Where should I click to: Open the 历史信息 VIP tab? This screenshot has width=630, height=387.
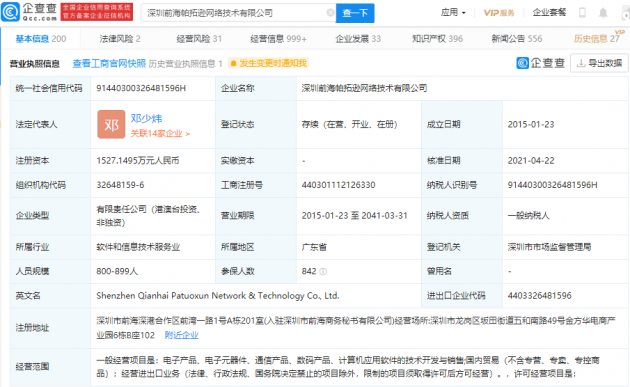click(597, 39)
